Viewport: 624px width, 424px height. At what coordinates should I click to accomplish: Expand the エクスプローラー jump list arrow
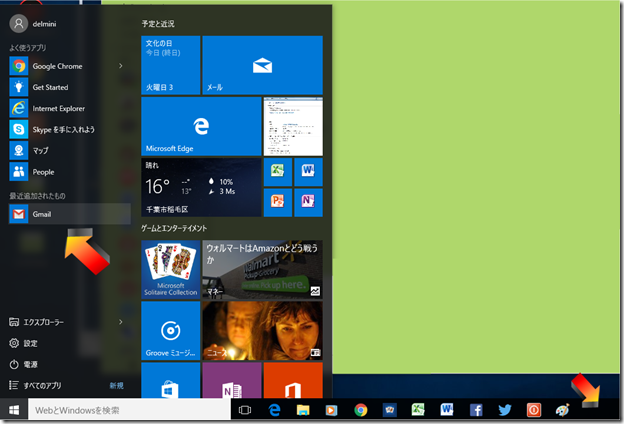pyautogui.click(x=121, y=322)
